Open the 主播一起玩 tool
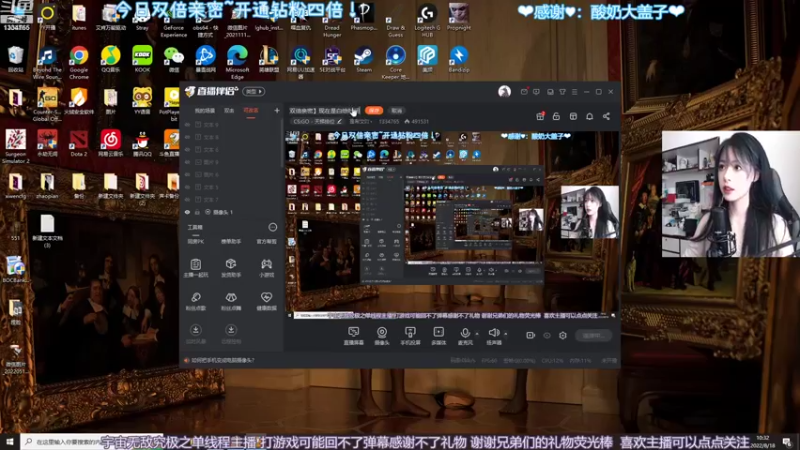800x450 pixels. (195, 268)
